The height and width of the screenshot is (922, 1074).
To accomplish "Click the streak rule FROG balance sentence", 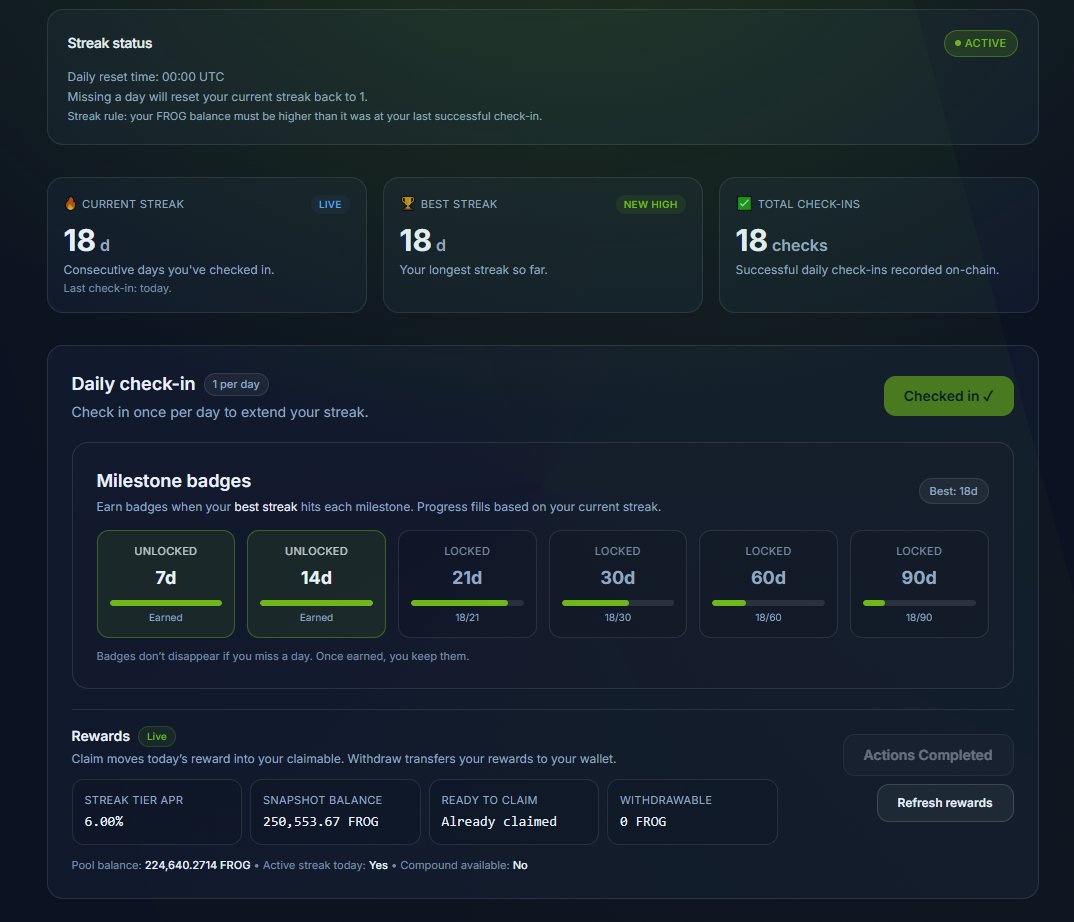I will 304,116.
